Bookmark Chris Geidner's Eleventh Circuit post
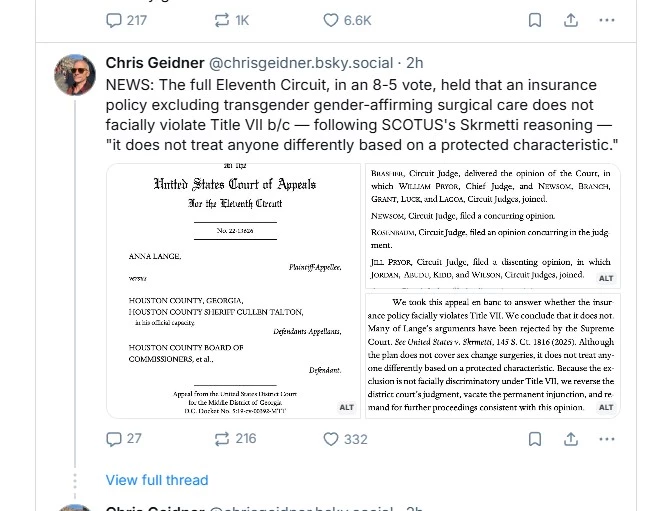660x511 pixels. (x=535, y=439)
